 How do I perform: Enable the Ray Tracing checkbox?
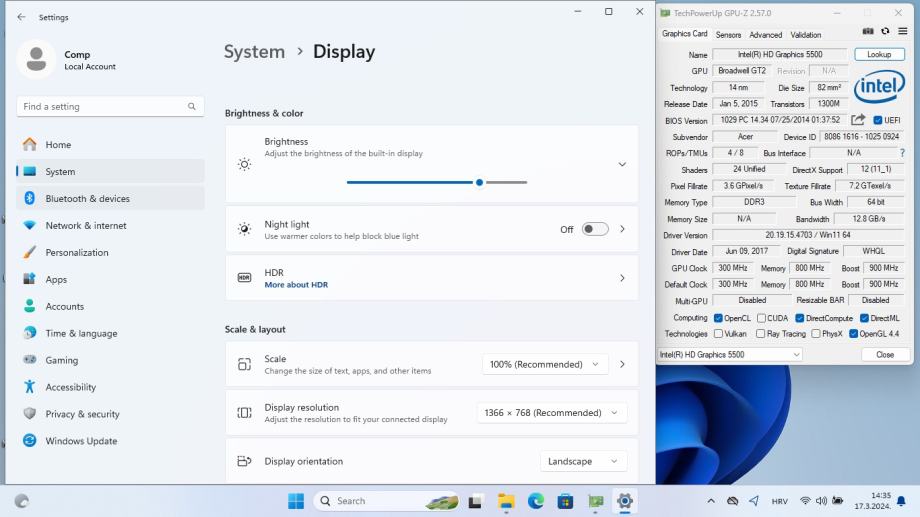click(x=761, y=334)
